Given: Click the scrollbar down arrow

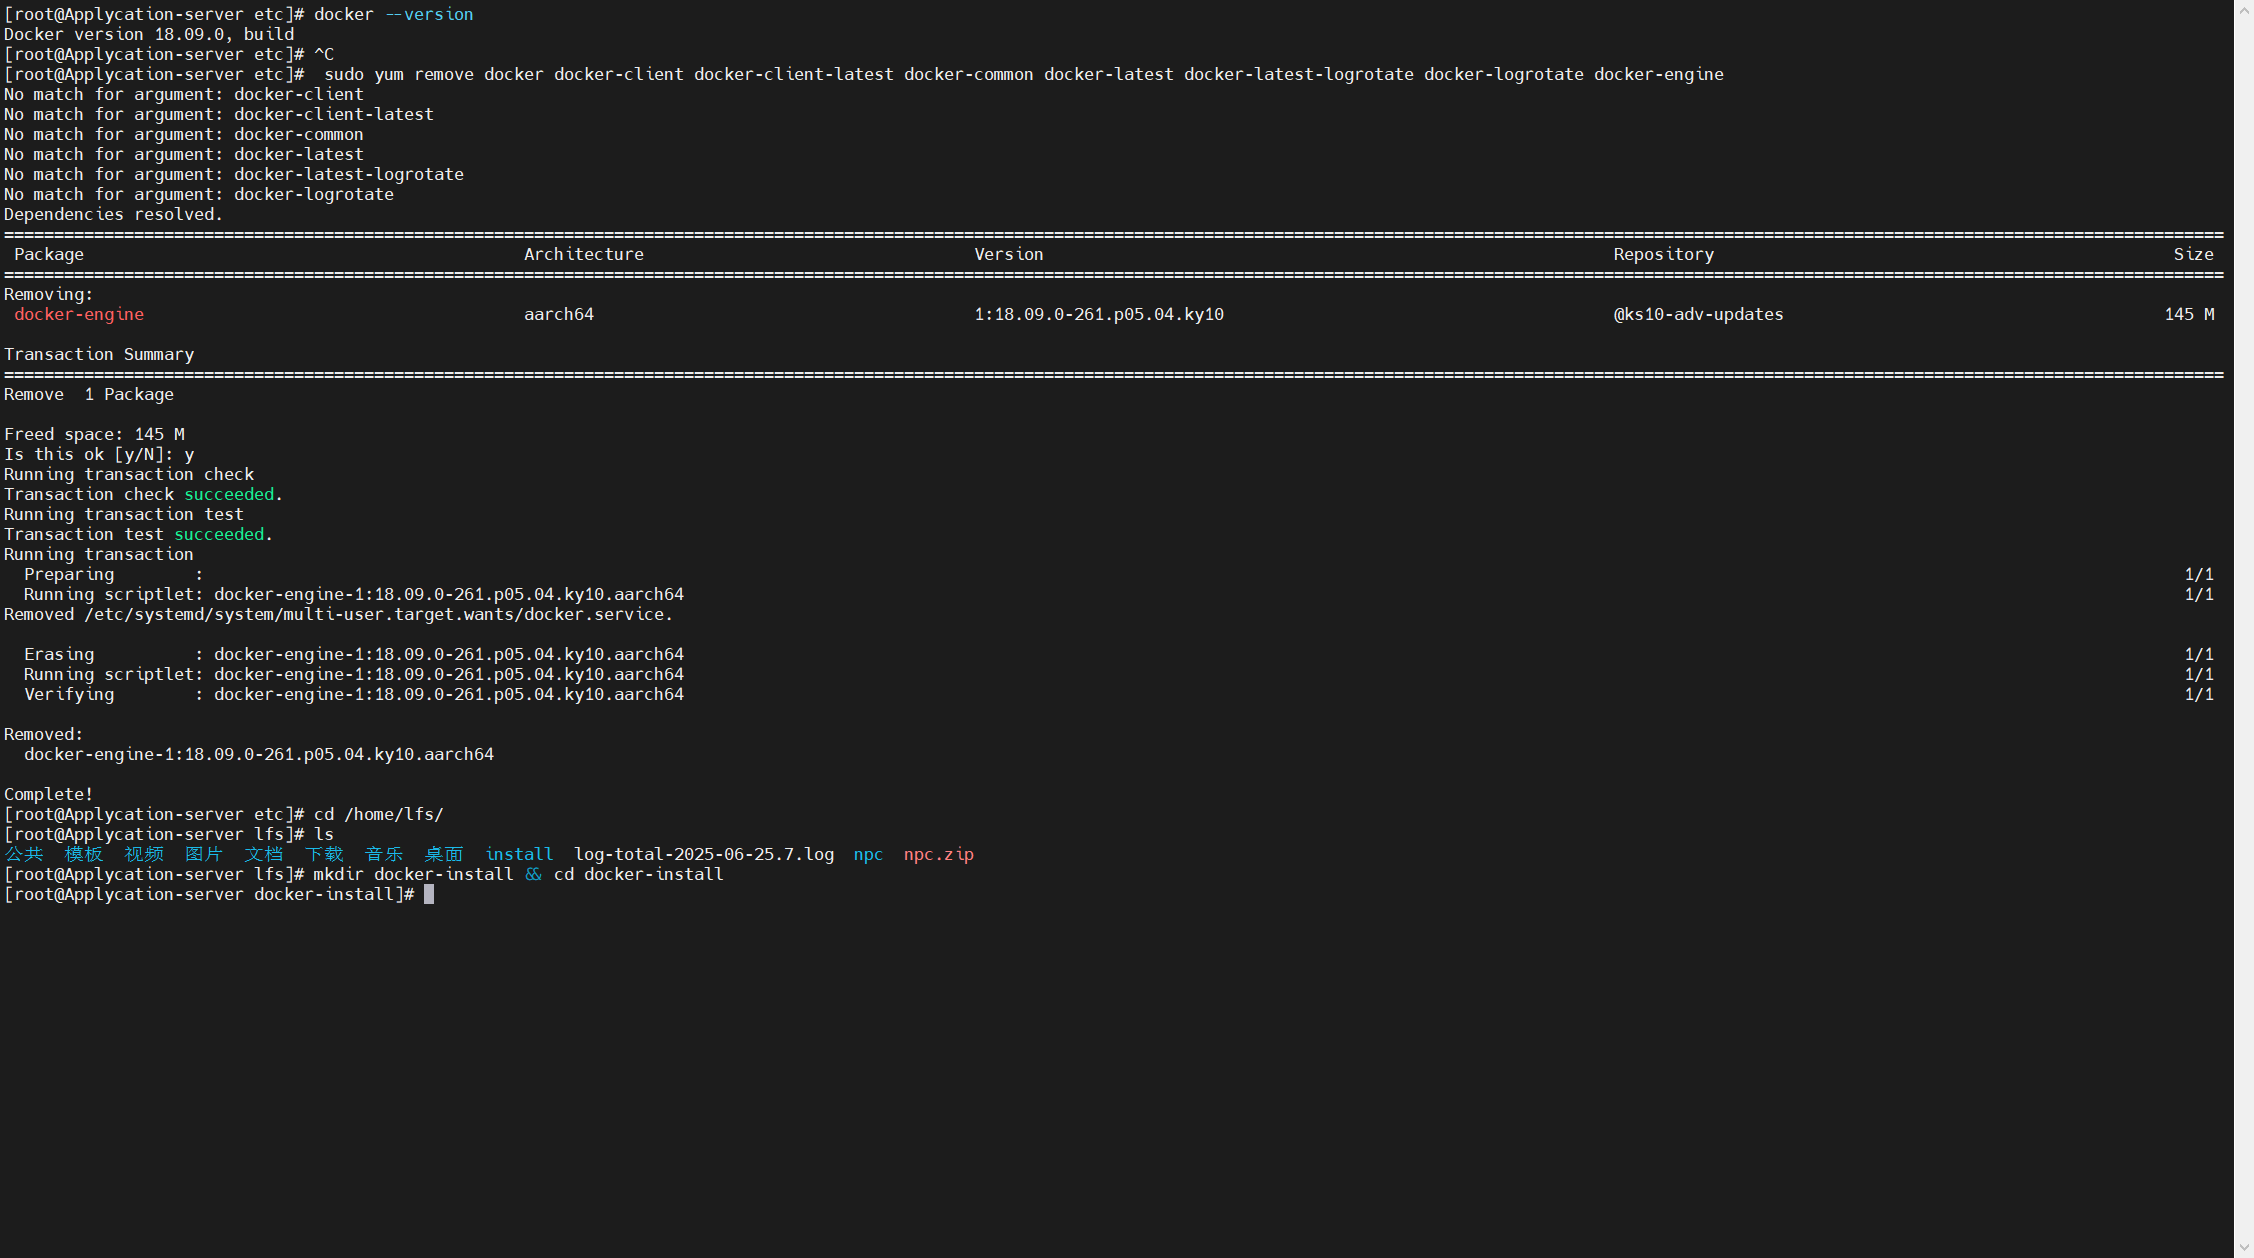Looking at the screenshot, I should coord(2244,1249).
